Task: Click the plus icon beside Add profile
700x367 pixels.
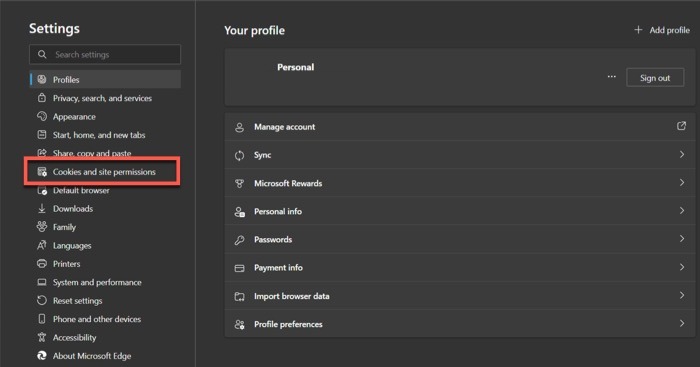Action: [638, 29]
